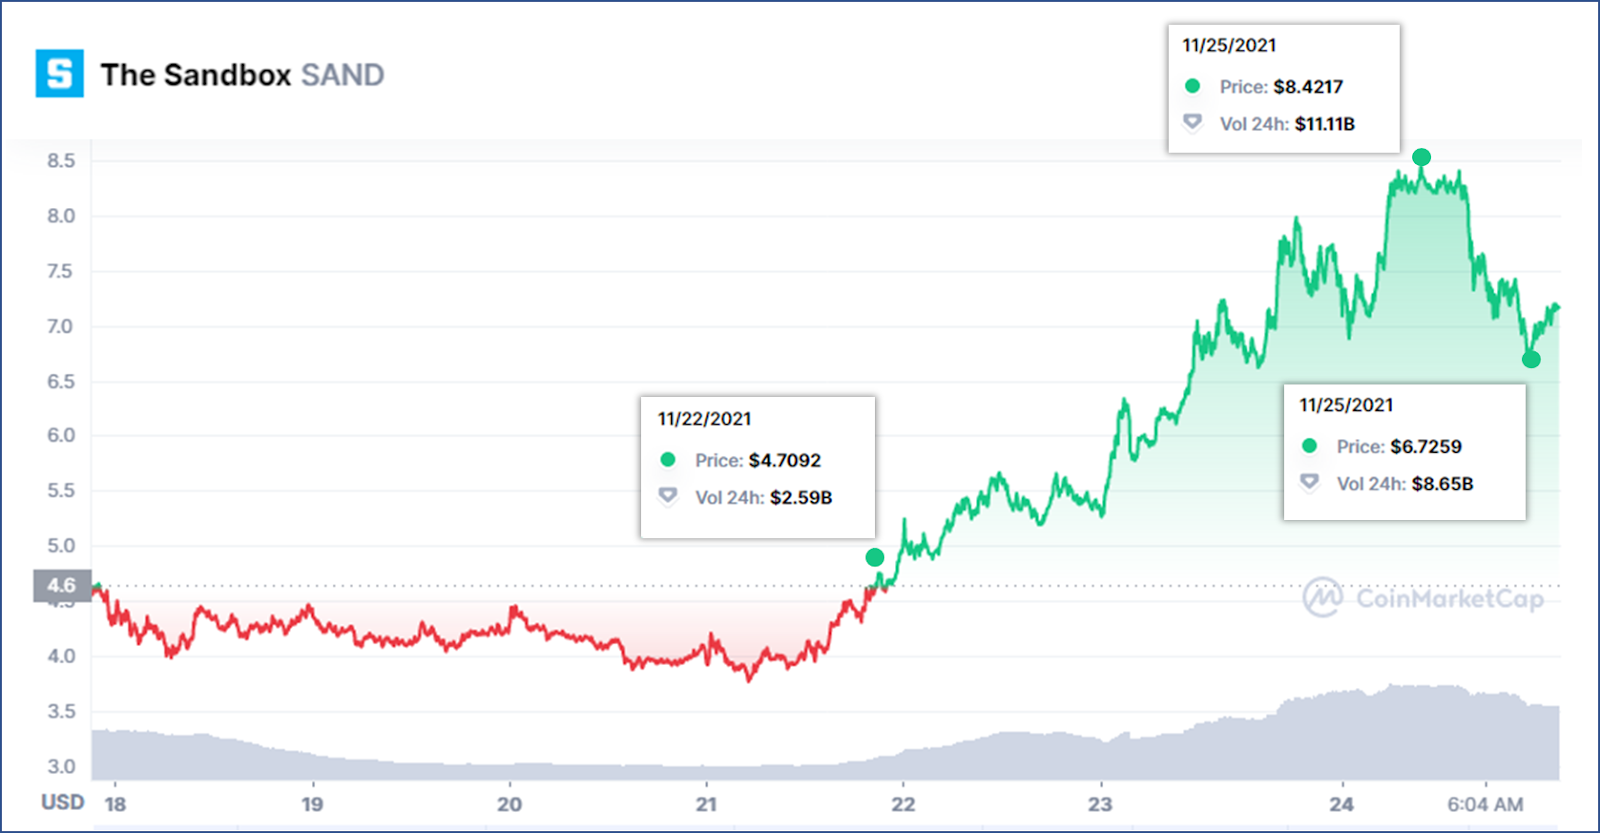Click the volume icon beside $11.11B
Viewport: 1600px width, 833px height.
tap(1192, 122)
